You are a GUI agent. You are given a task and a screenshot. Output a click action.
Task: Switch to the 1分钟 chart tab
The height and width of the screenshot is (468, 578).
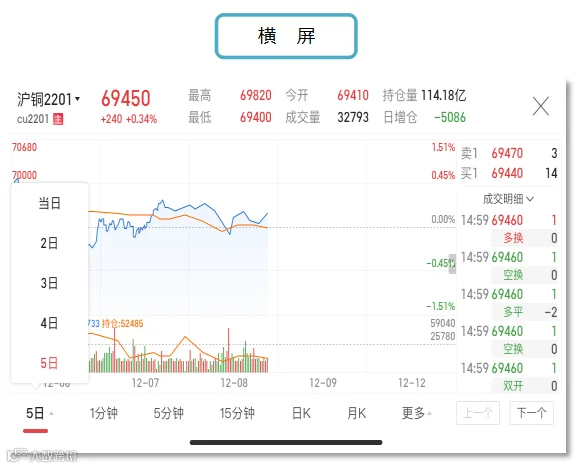(x=104, y=413)
